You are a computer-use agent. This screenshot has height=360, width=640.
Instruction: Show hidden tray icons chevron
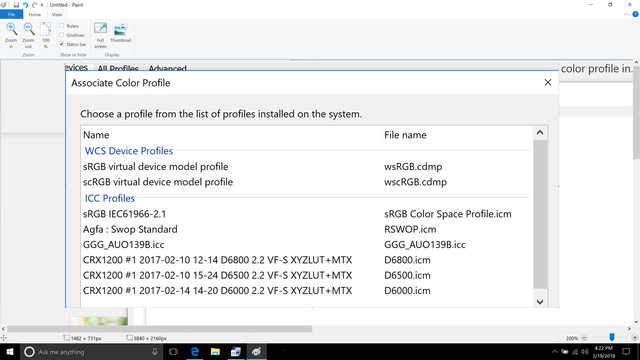pos(554,352)
